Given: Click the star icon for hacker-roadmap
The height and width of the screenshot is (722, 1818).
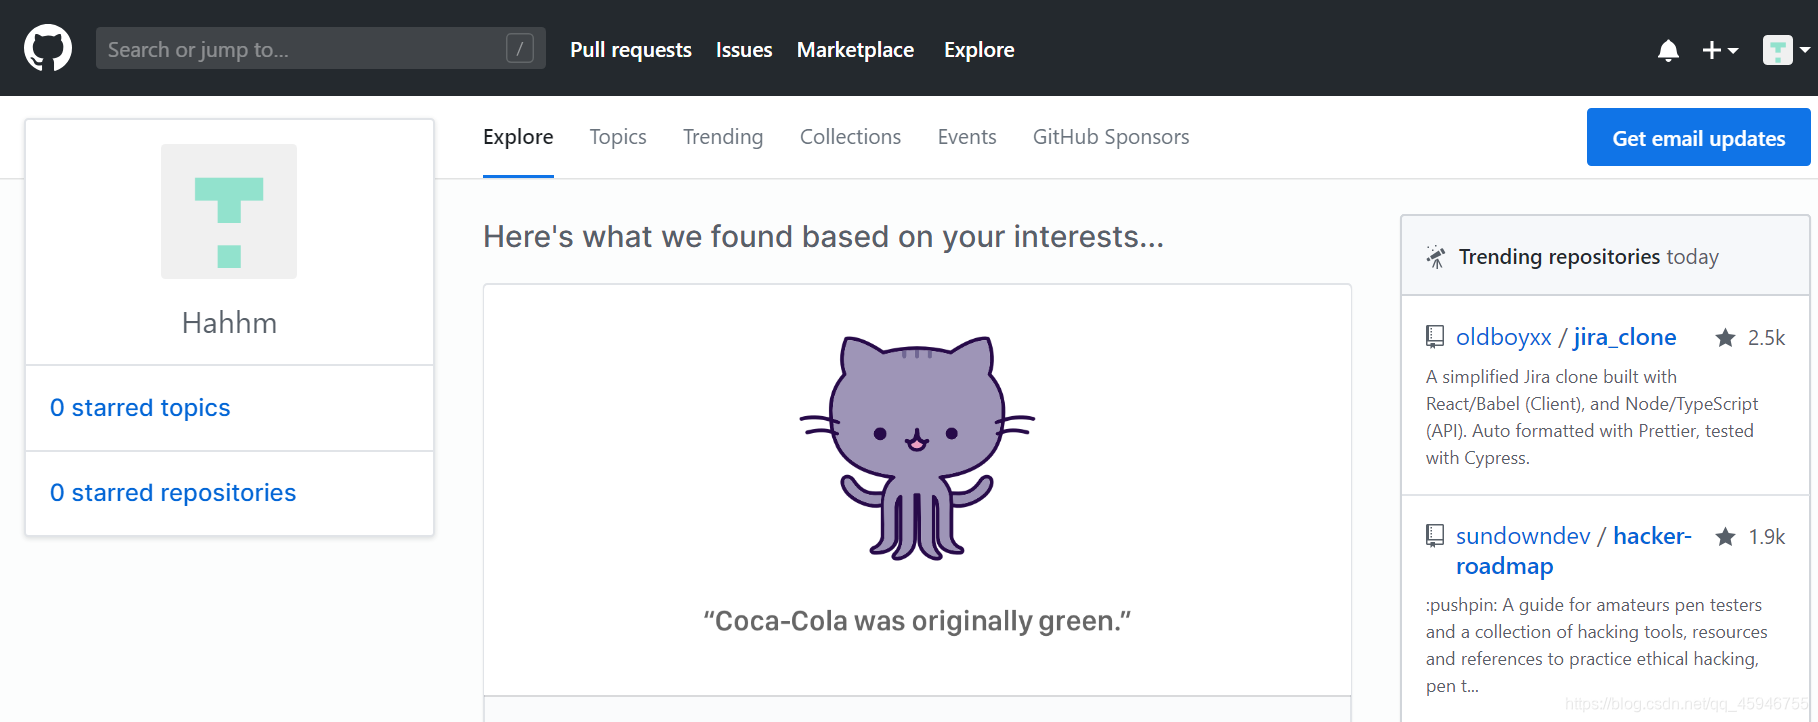Looking at the screenshot, I should (1725, 537).
